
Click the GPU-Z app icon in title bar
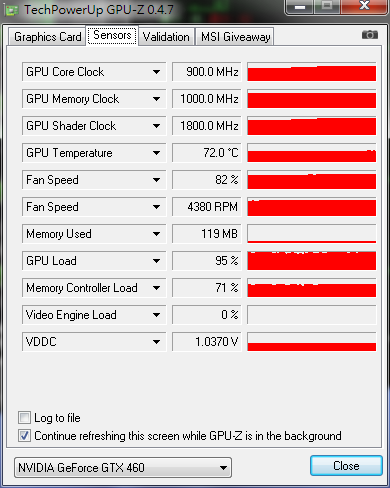coord(12,10)
